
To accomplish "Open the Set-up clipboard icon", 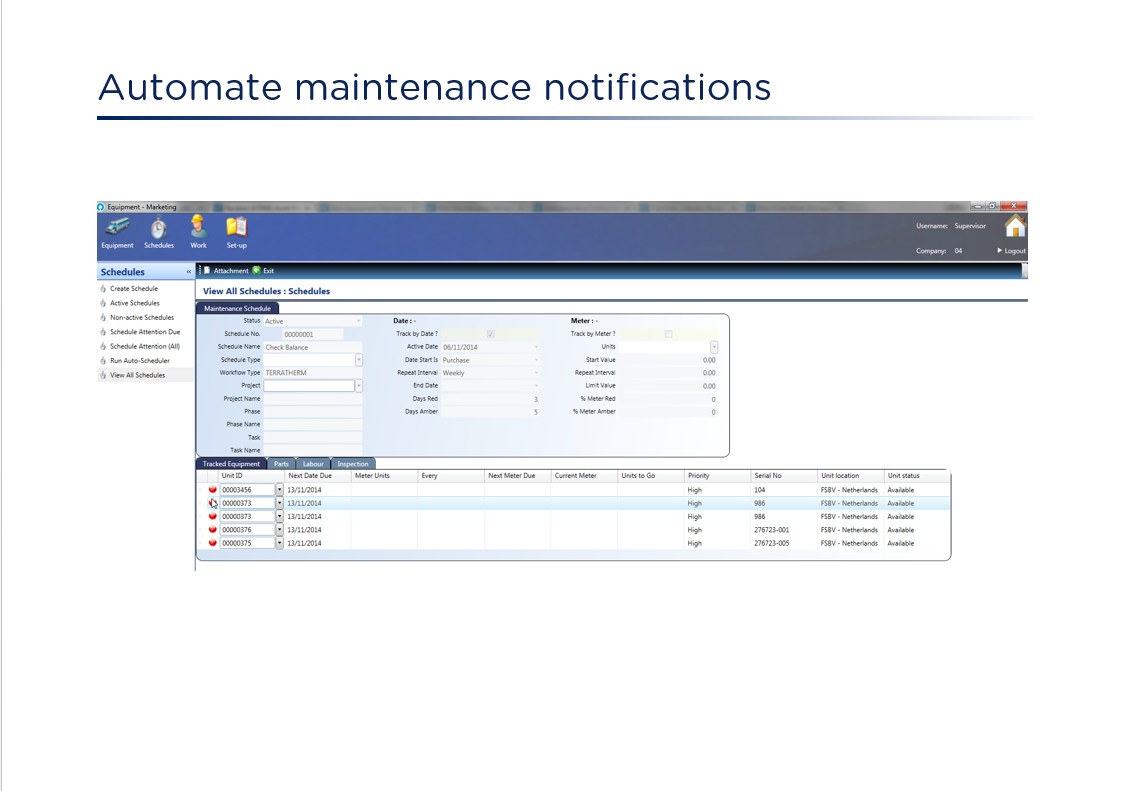I will coord(236,227).
